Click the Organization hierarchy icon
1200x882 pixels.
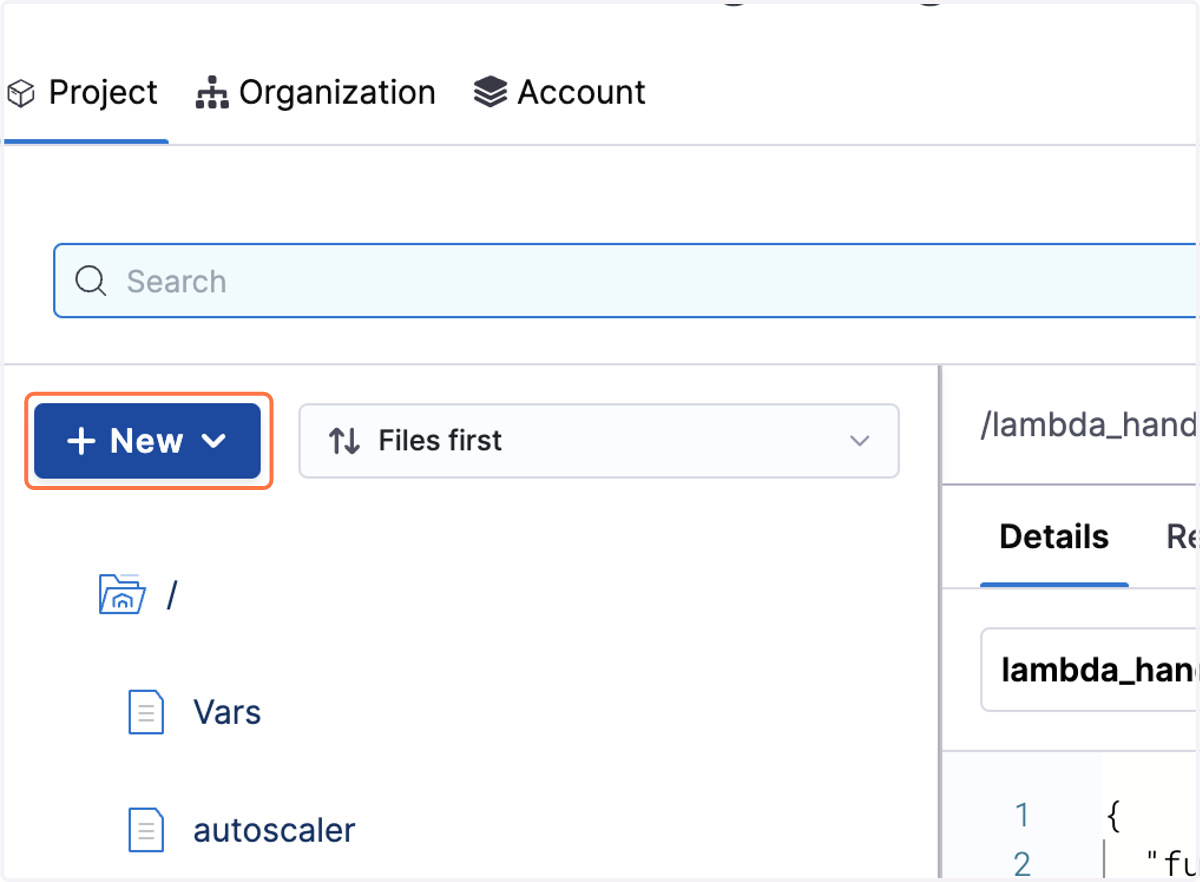211,93
